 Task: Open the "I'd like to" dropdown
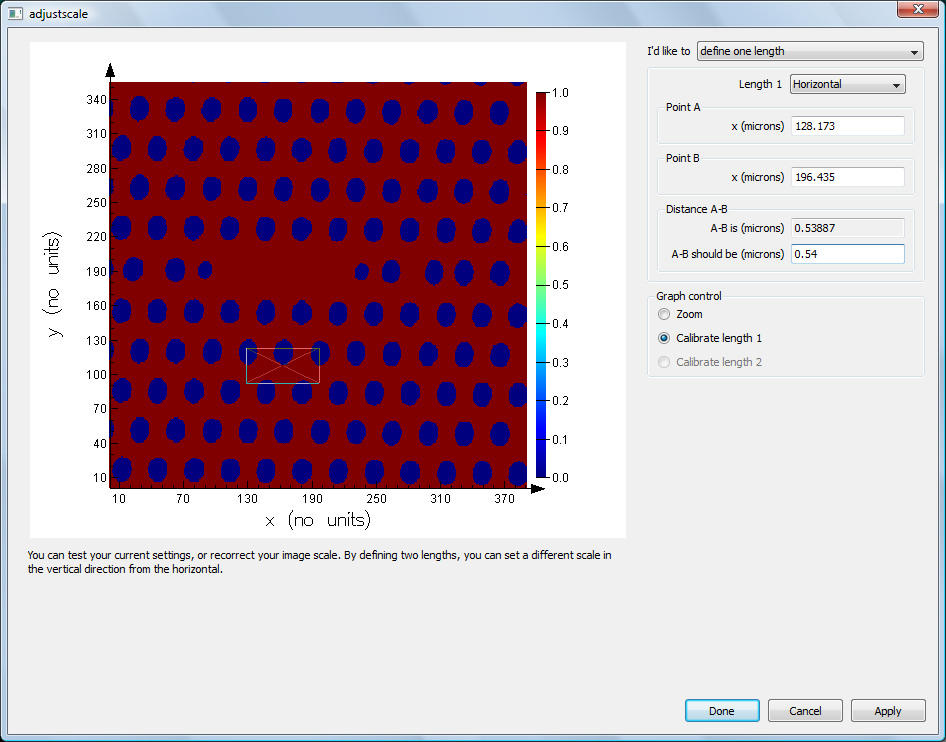click(x=810, y=51)
